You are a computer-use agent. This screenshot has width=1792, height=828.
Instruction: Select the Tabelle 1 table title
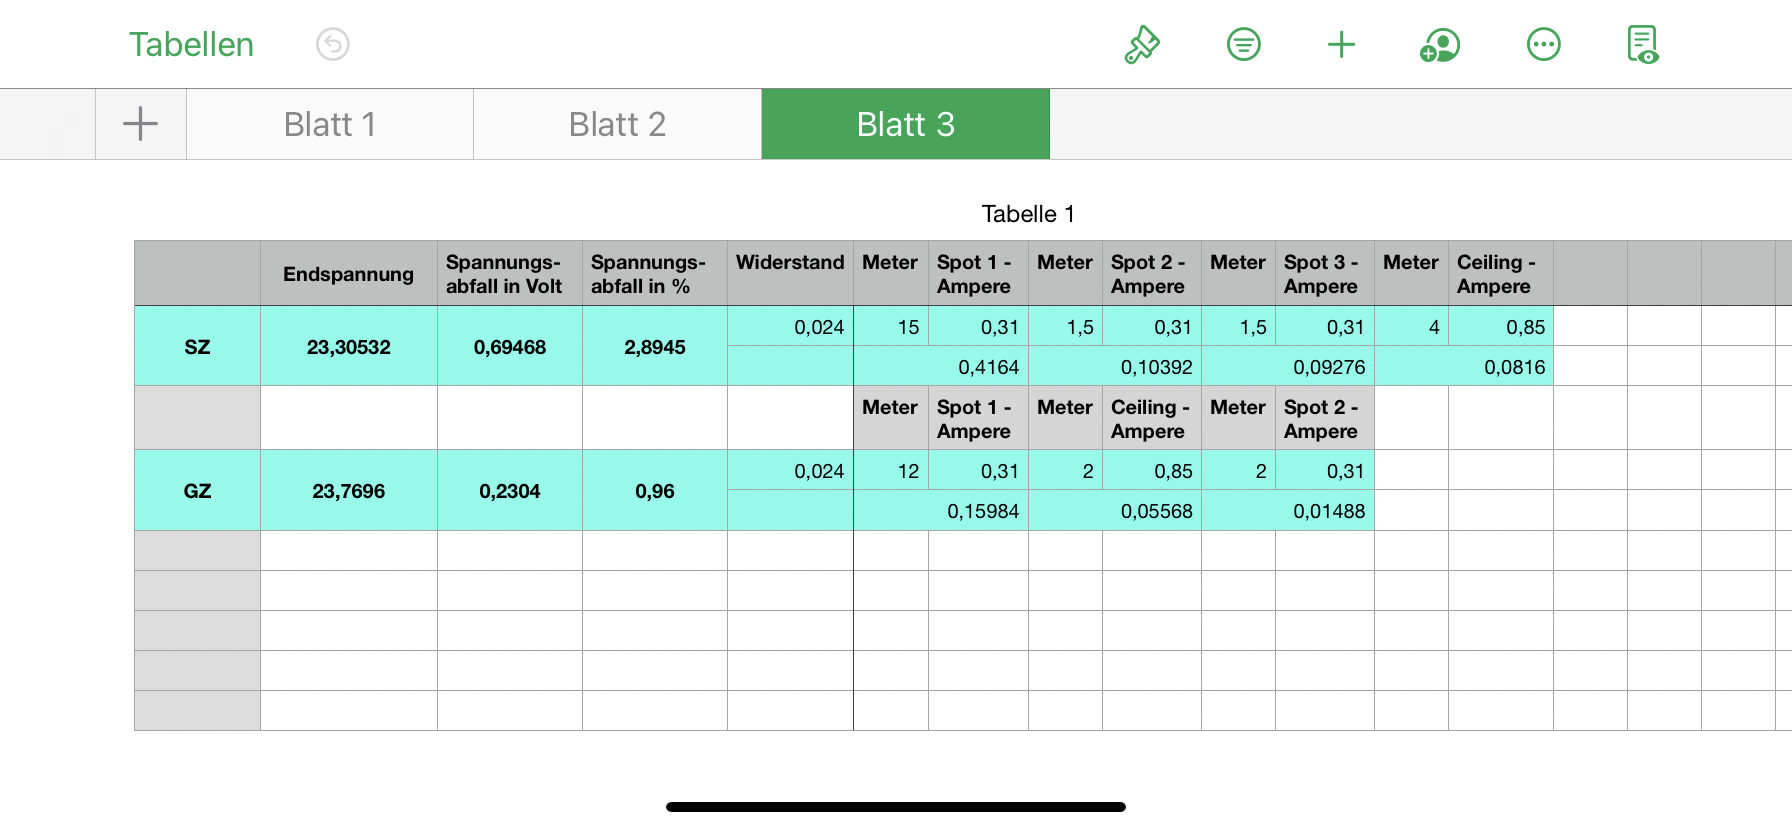point(1027,214)
